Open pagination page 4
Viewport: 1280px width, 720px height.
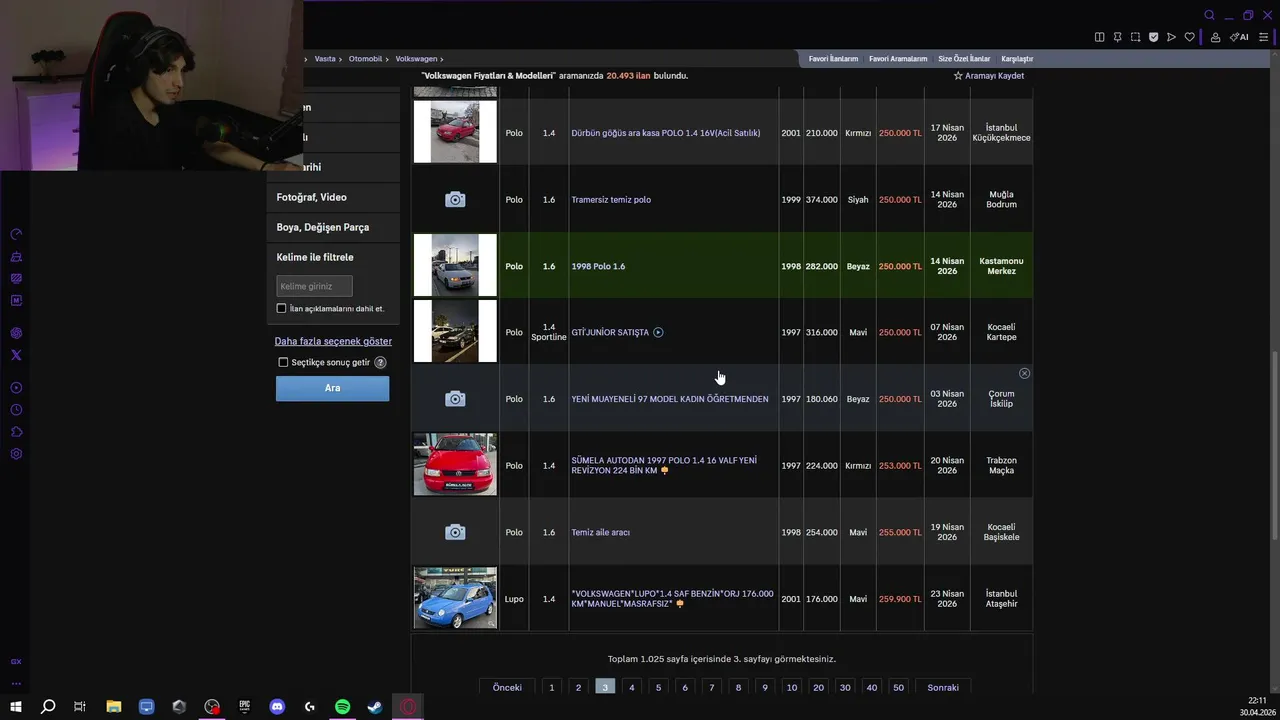pos(631,687)
